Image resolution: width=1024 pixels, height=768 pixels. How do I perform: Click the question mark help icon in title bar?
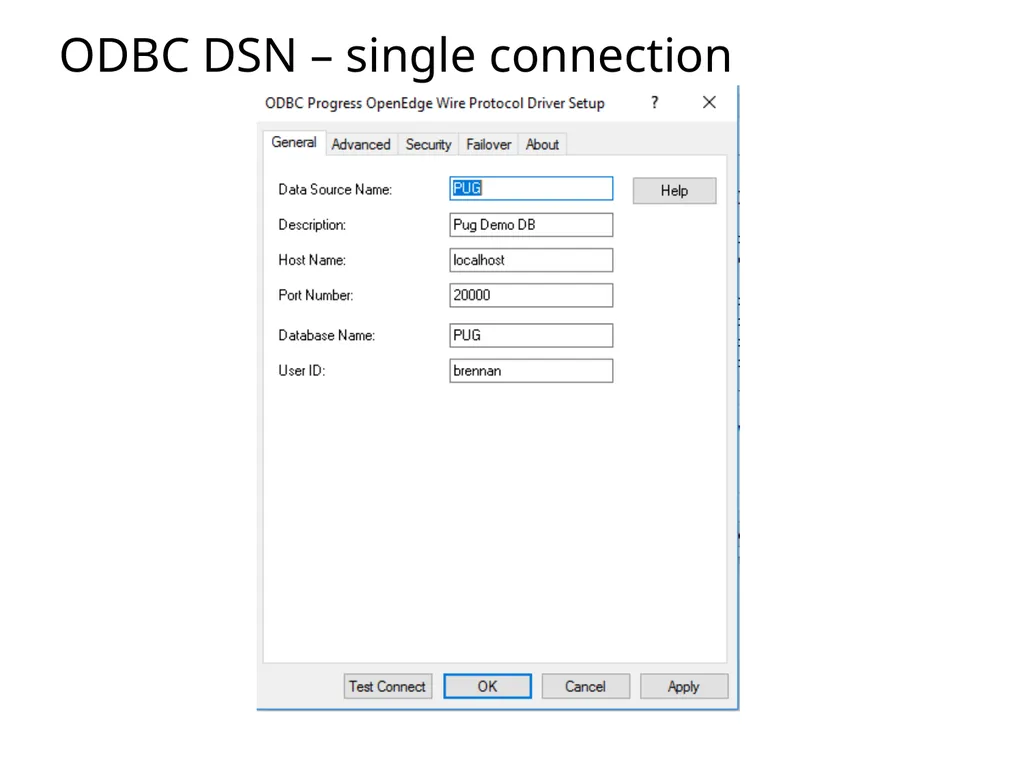pyautogui.click(x=654, y=103)
